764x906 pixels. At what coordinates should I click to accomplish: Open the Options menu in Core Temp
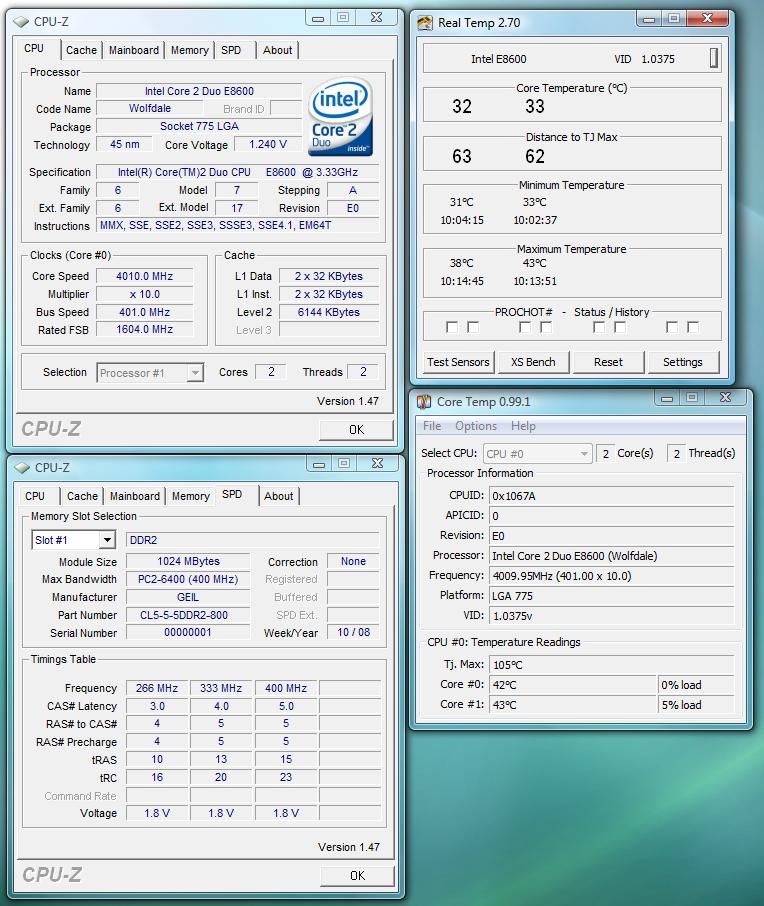point(476,426)
